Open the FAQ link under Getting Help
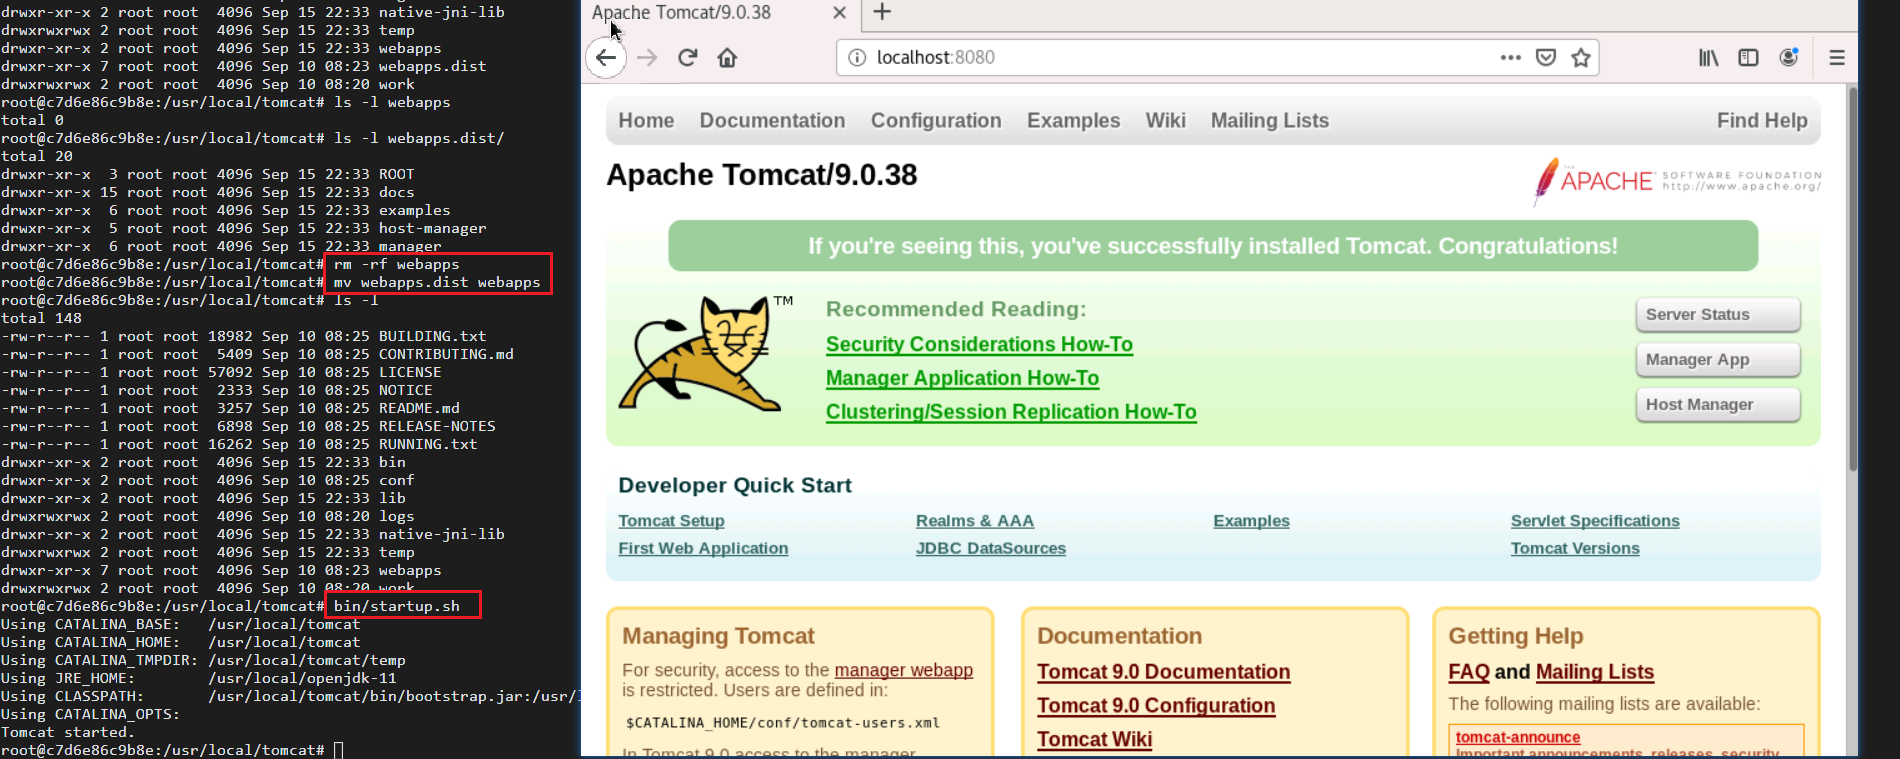 pos(1469,673)
